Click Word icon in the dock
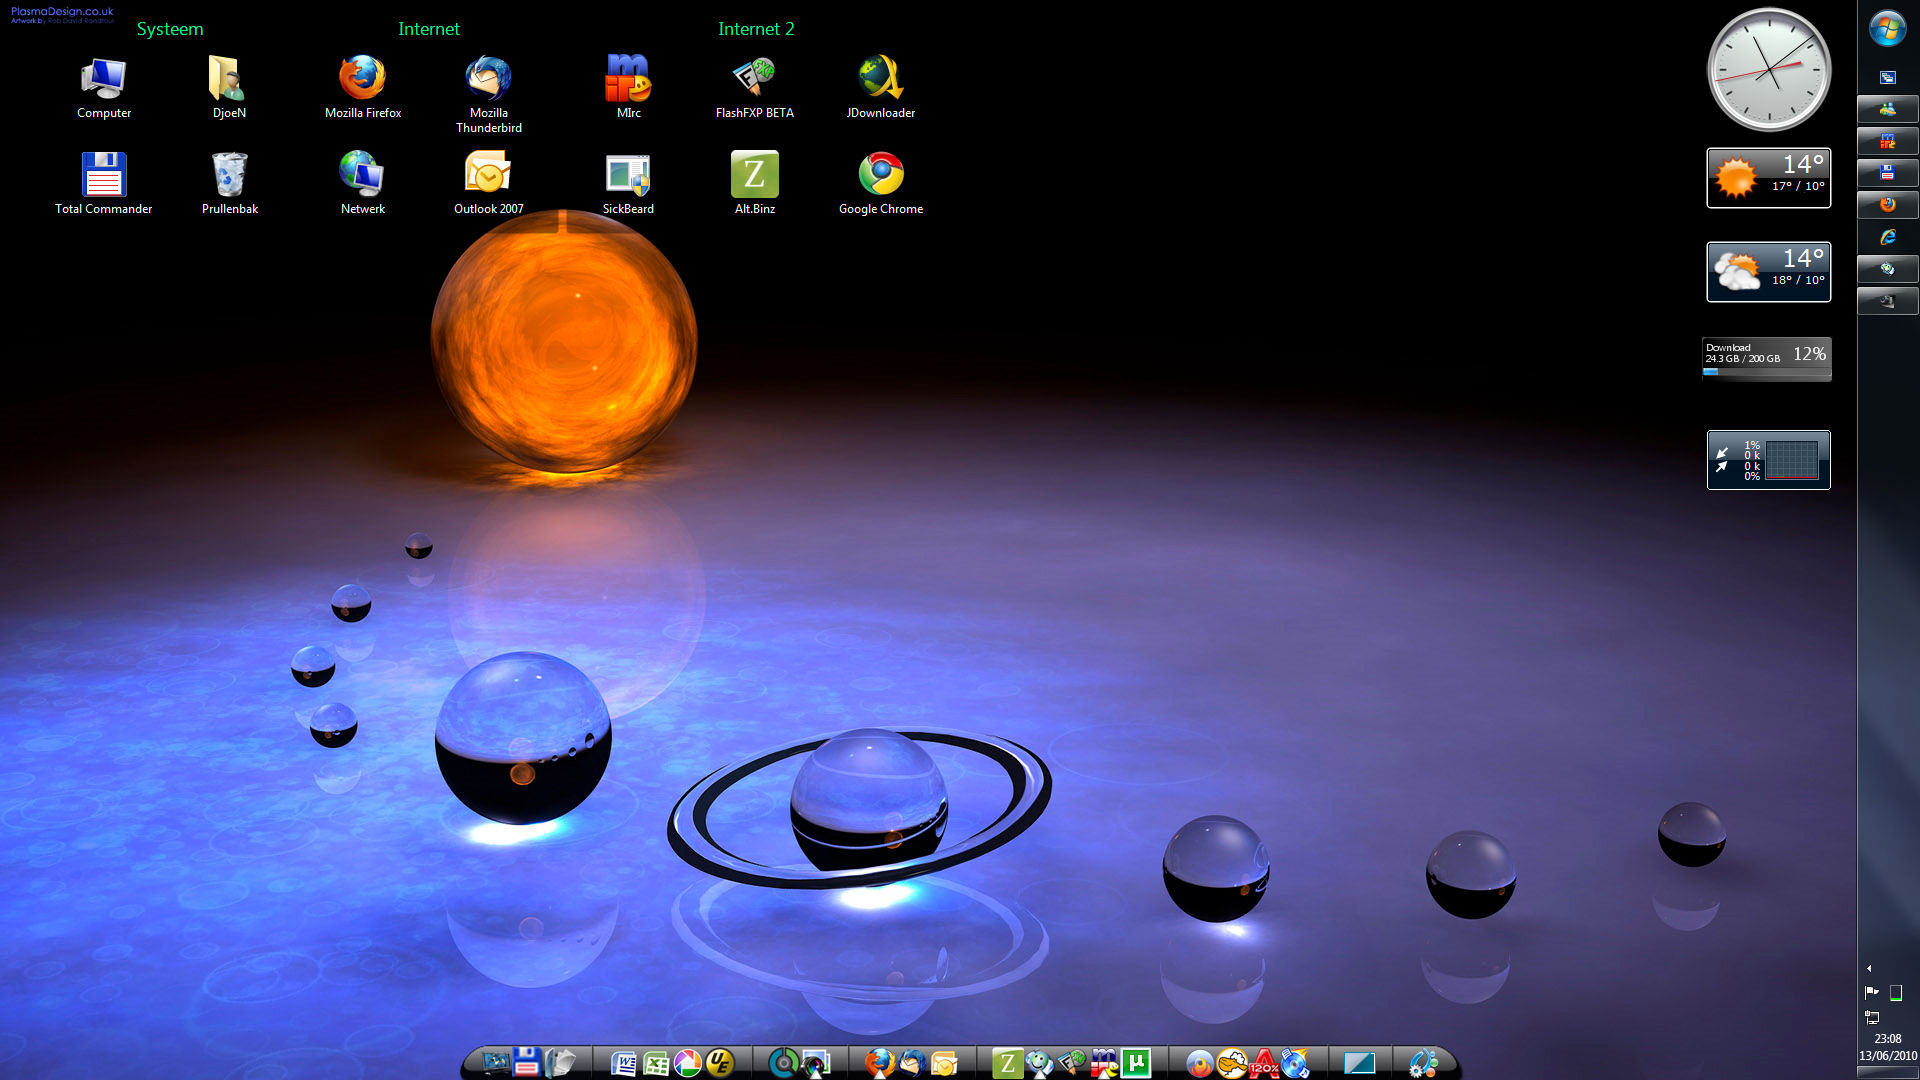This screenshot has width=1920, height=1080. tap(623, 1063)
